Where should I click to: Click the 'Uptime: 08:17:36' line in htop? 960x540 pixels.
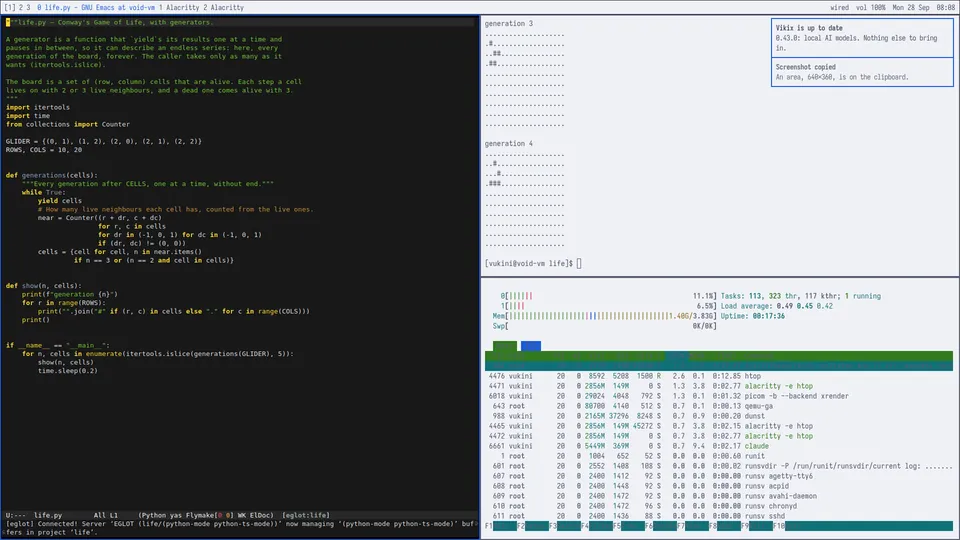pyautogui.click(x=752, y=316)
